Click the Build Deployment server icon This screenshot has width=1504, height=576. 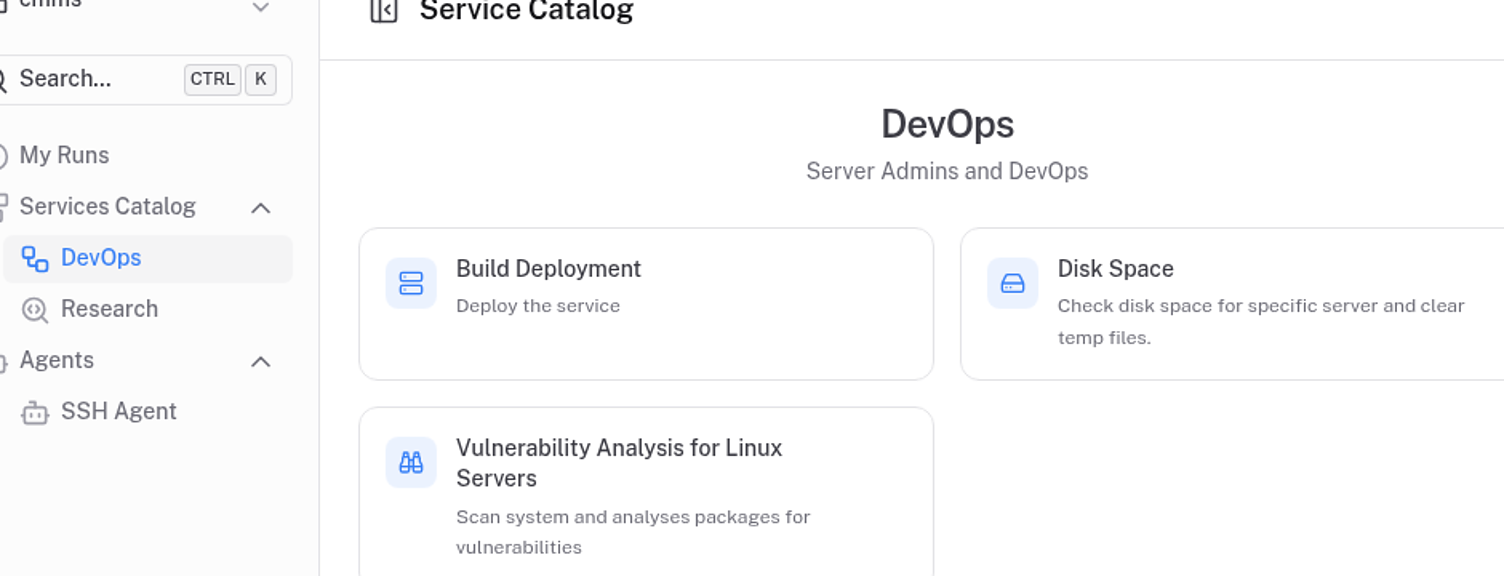pyautogui.click(x=411, y=283)
